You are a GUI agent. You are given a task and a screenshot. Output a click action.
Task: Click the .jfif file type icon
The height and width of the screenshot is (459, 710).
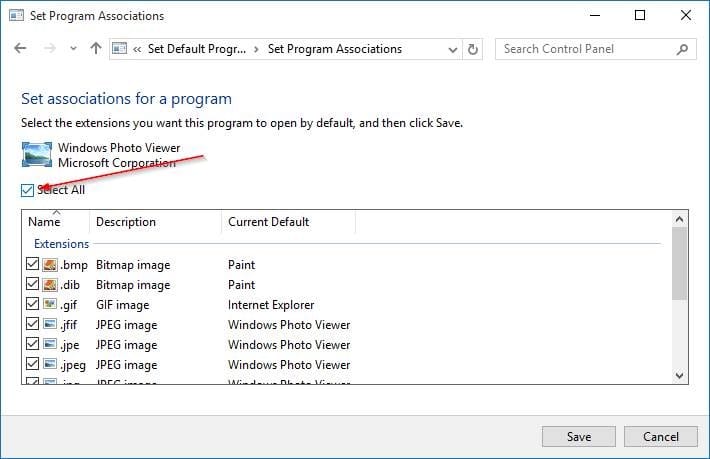pos(50,324)
